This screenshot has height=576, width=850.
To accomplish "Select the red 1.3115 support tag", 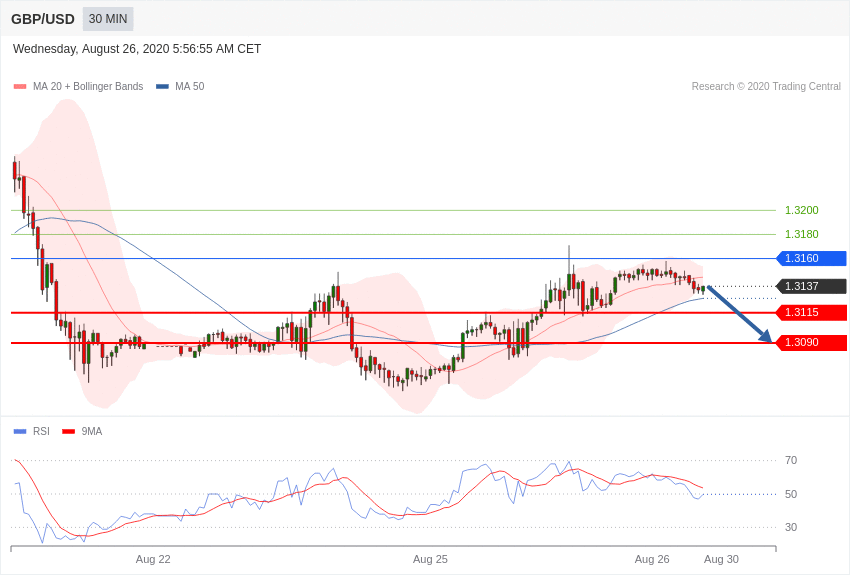I will (811, 313).
